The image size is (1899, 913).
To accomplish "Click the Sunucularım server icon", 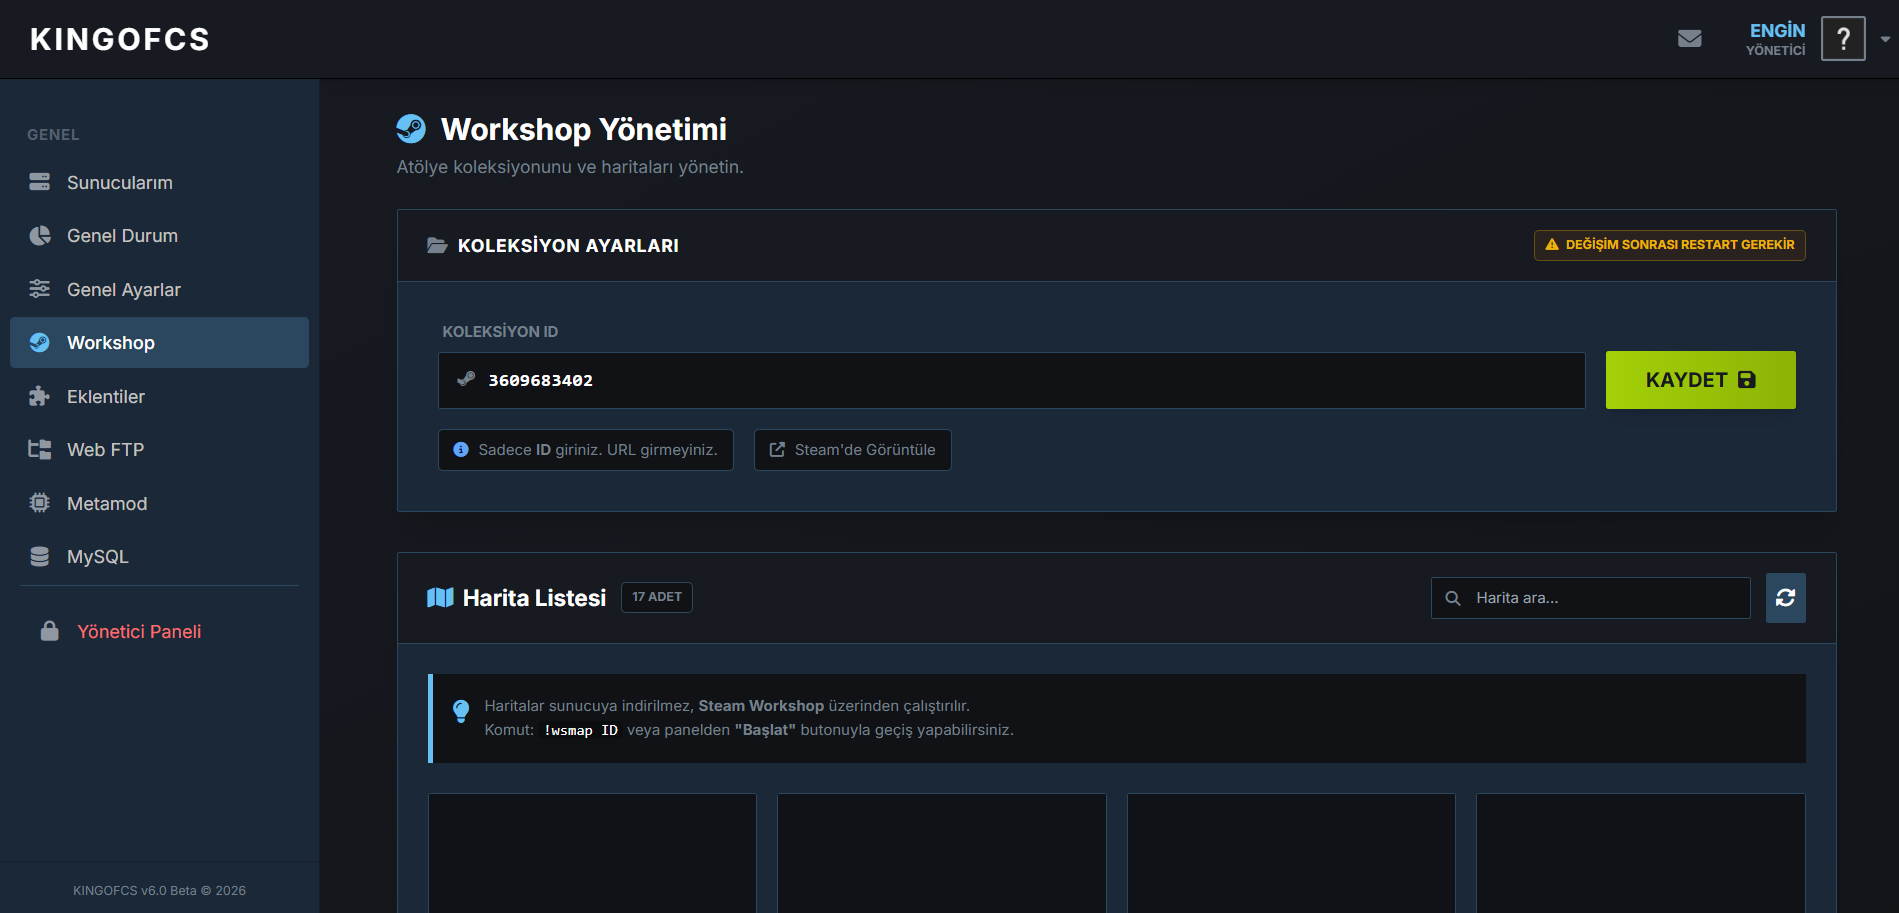I will pos(40,182).
